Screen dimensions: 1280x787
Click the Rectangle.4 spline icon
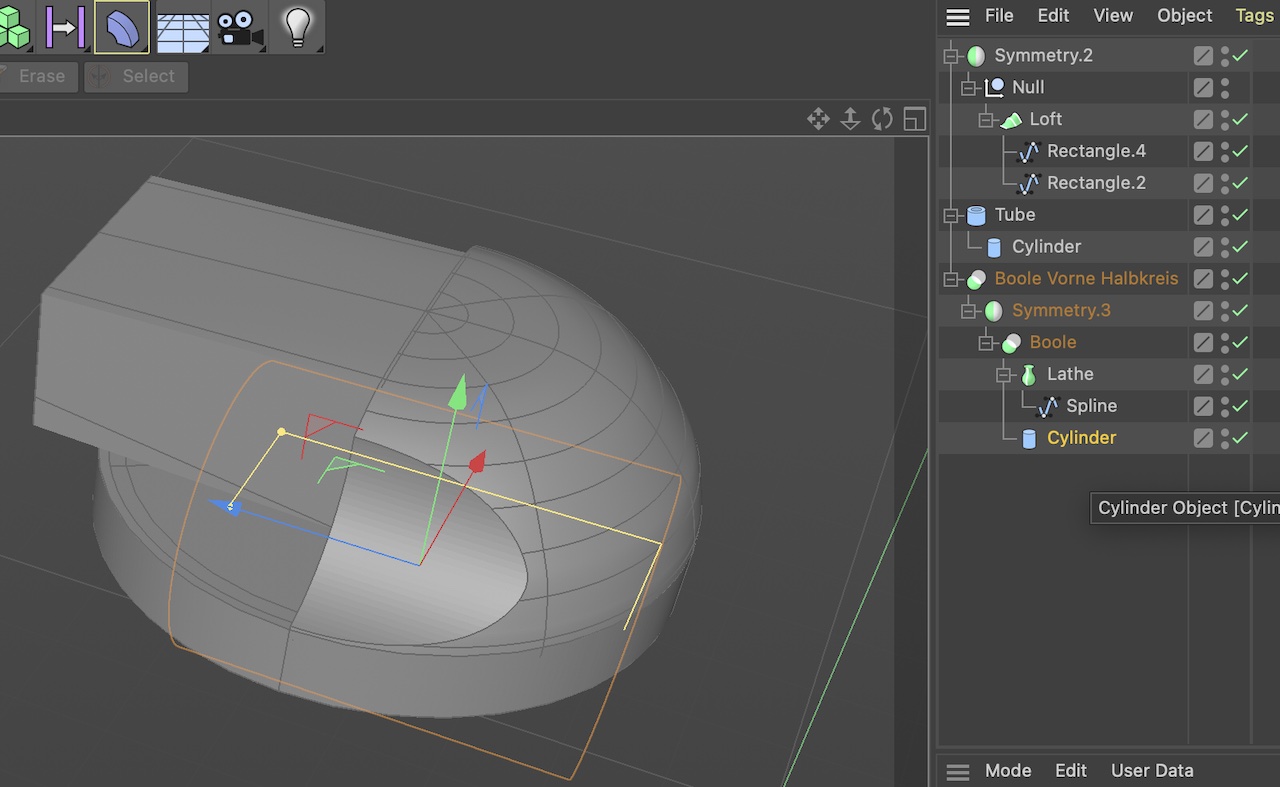point(1028,152)
